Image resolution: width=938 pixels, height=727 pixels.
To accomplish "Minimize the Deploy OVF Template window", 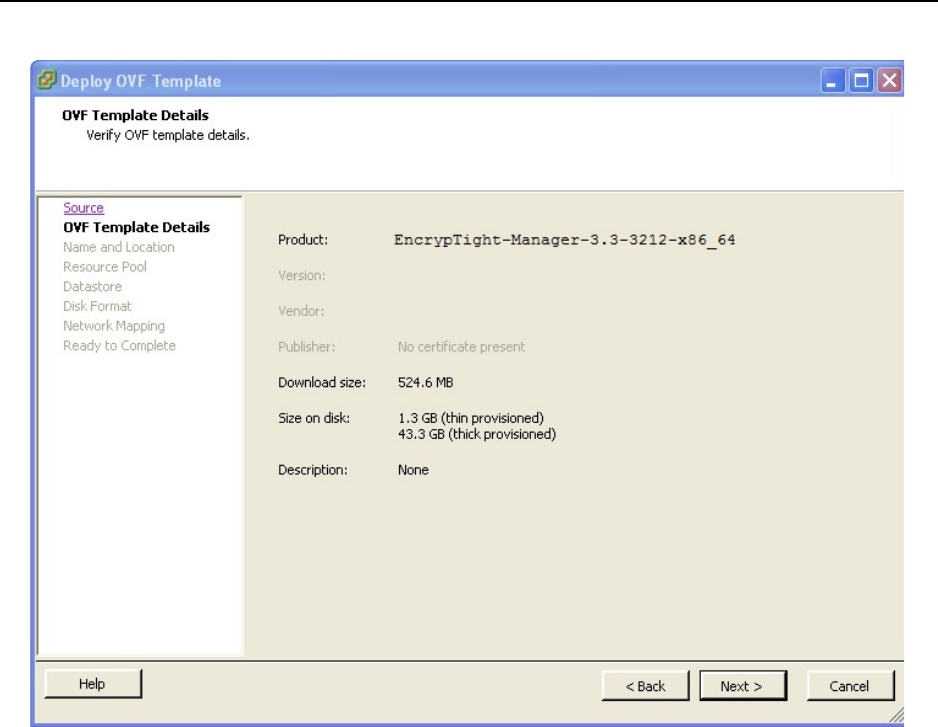I will click(835, 81).
